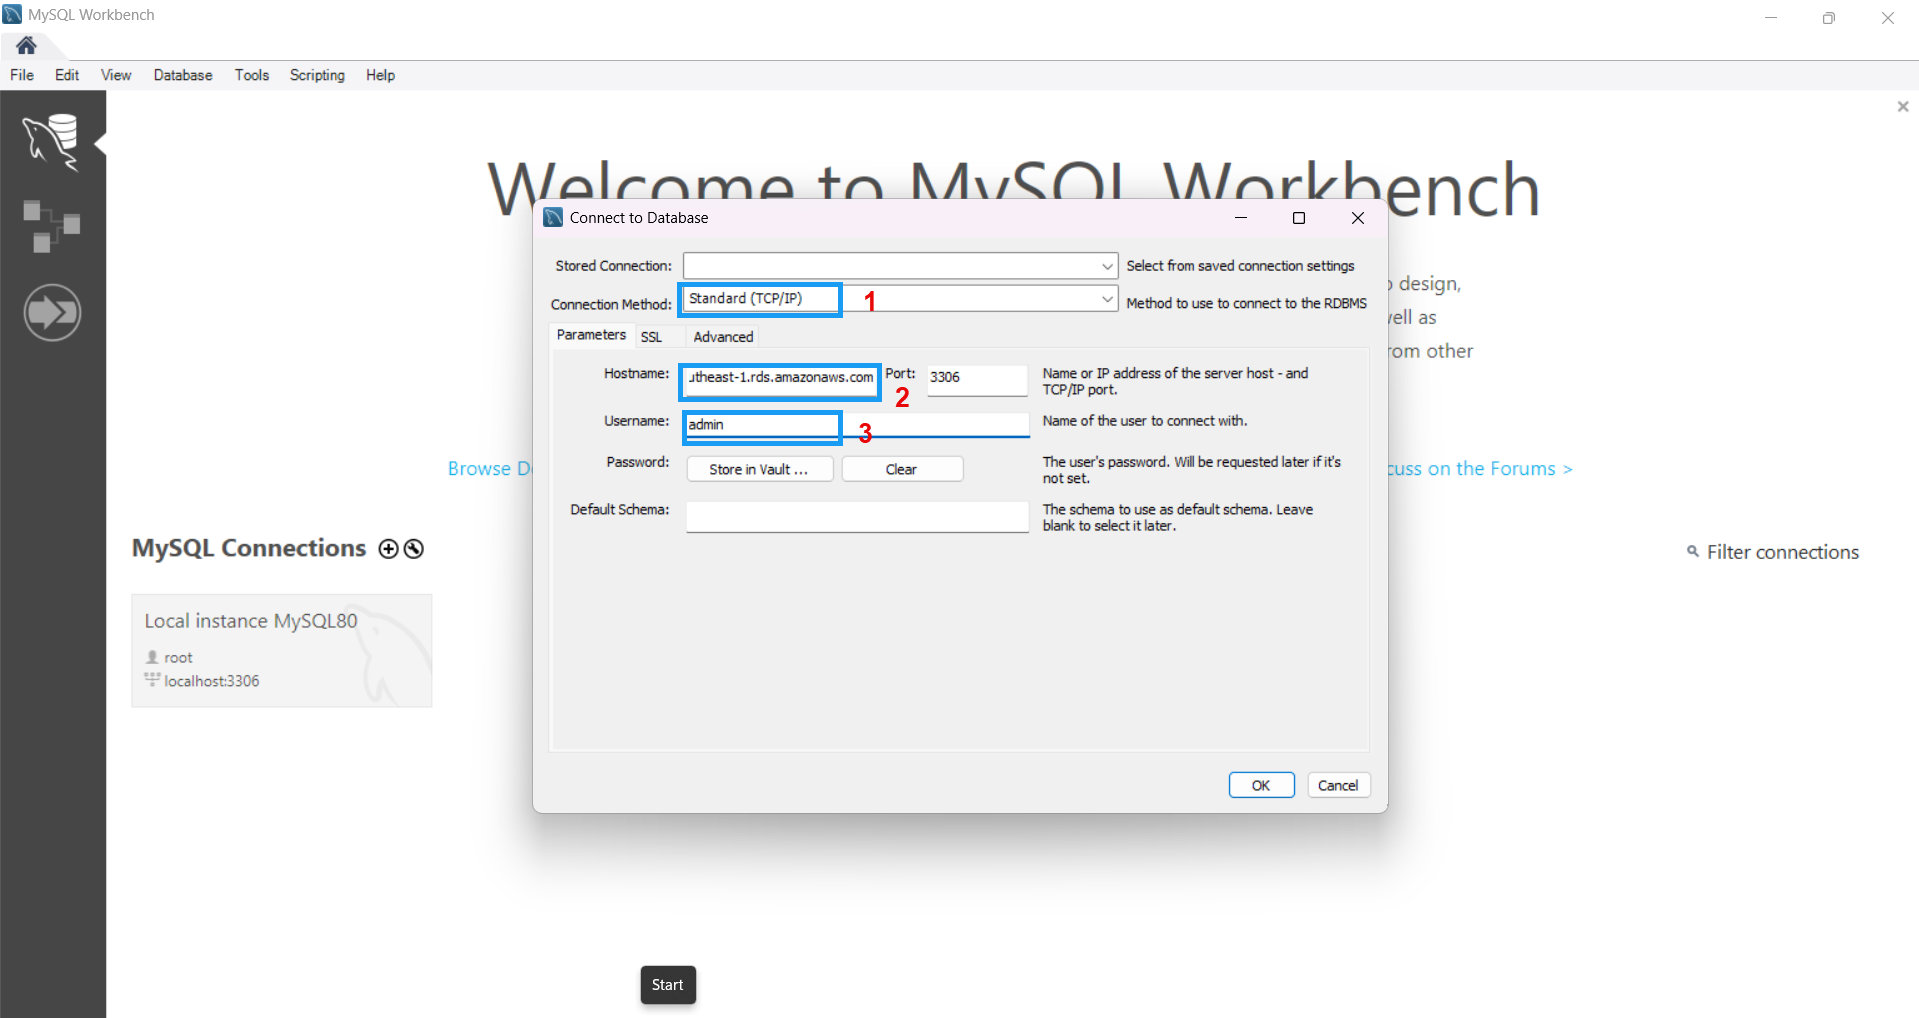
Task: Switch to the Advanced tab
Action: point(723,337)
